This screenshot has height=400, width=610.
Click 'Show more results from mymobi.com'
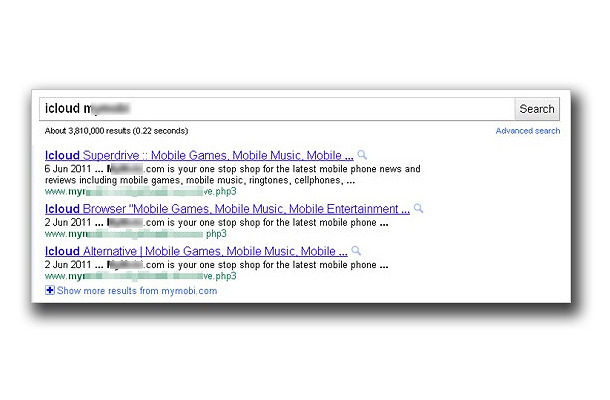pos(137,291)
